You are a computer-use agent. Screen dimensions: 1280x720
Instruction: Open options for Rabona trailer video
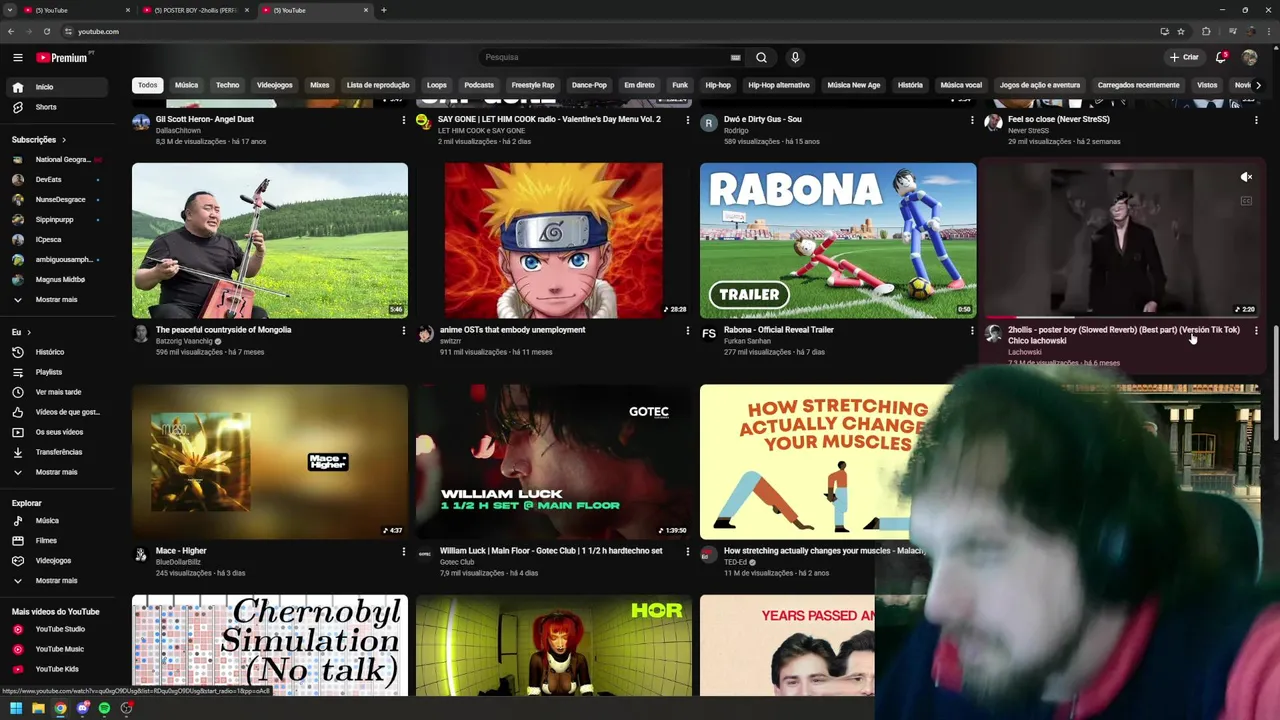coord(972,330)
